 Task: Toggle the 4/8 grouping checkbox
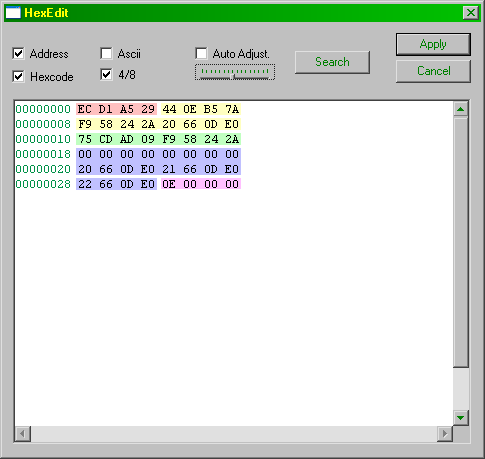point(106,74)
